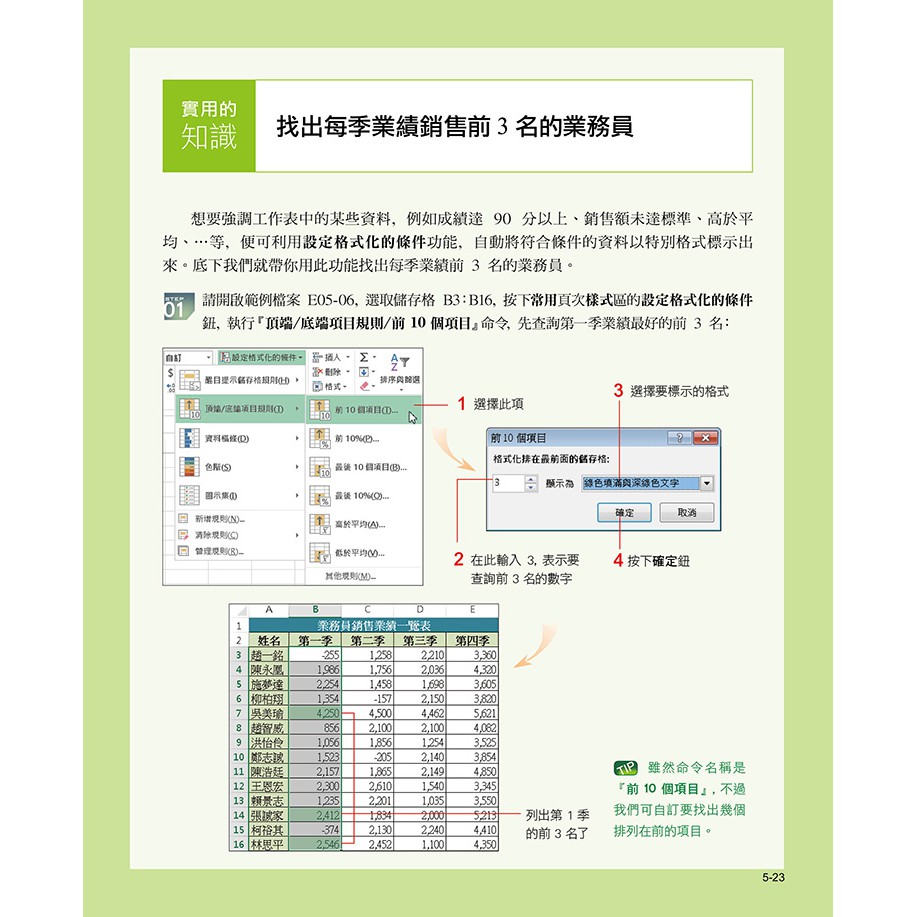Viewport: 917px width, 917px height.
Task: Select column B header in spreadsheet
Action: [x=315, y=609]
